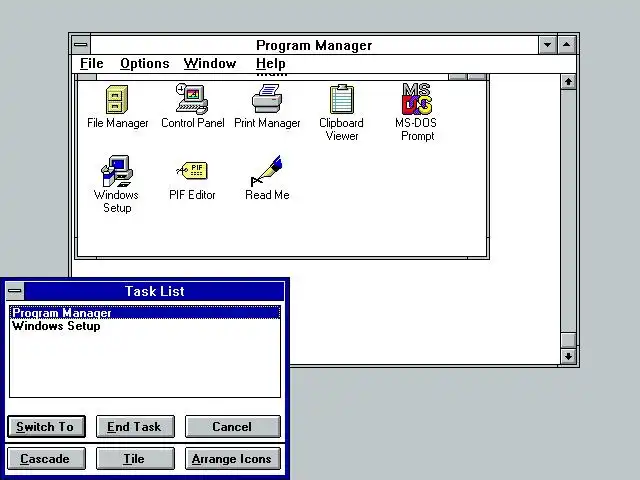Screen dimensions: 640x480
Task: Minimize Program Manager with the down-arrow button
Action: (x=548, y=45)
